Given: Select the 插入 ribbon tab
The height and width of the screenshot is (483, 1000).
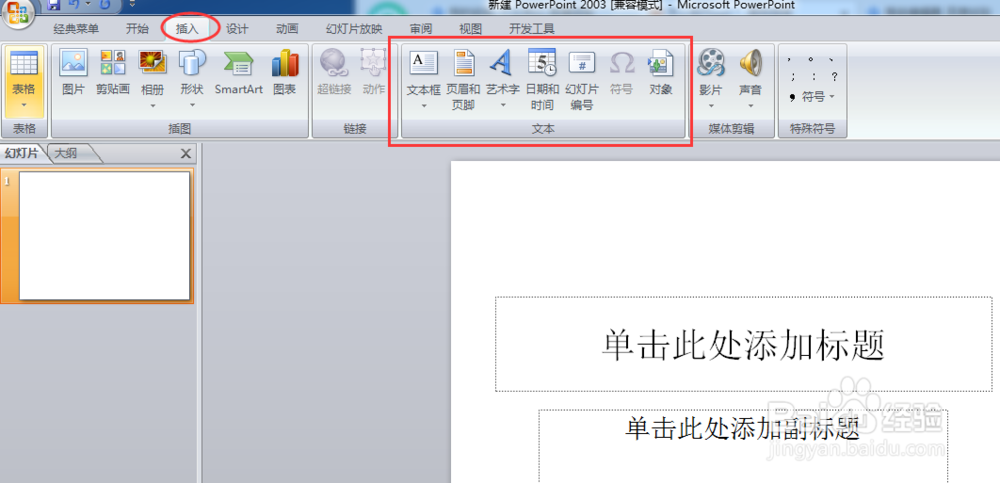Looking at the screenshot, I should pos(188,29).
